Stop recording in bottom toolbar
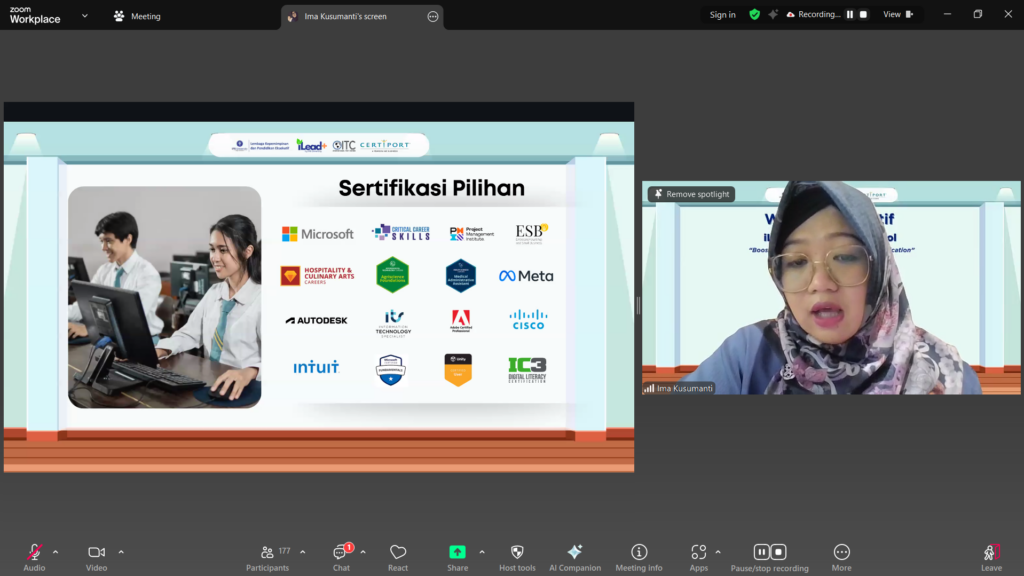 pyautogui.click(x=778, y=552)
